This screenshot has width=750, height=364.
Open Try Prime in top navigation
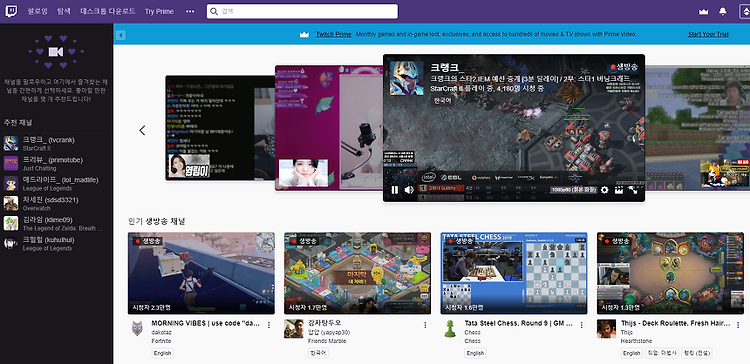(159, 11)
